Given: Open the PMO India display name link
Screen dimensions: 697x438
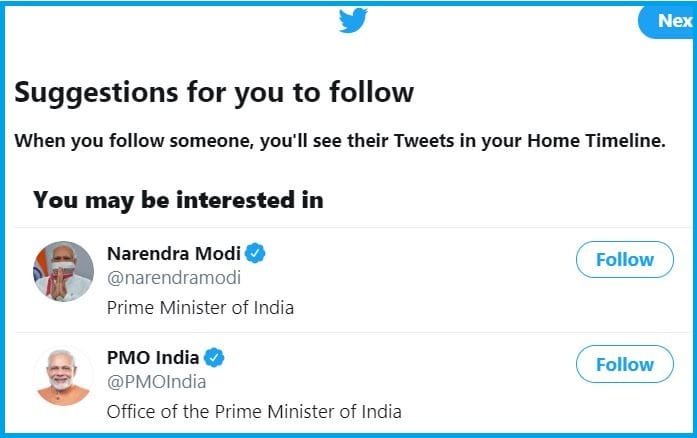Looking at the screenshot, I should click(x=153, y=358).
